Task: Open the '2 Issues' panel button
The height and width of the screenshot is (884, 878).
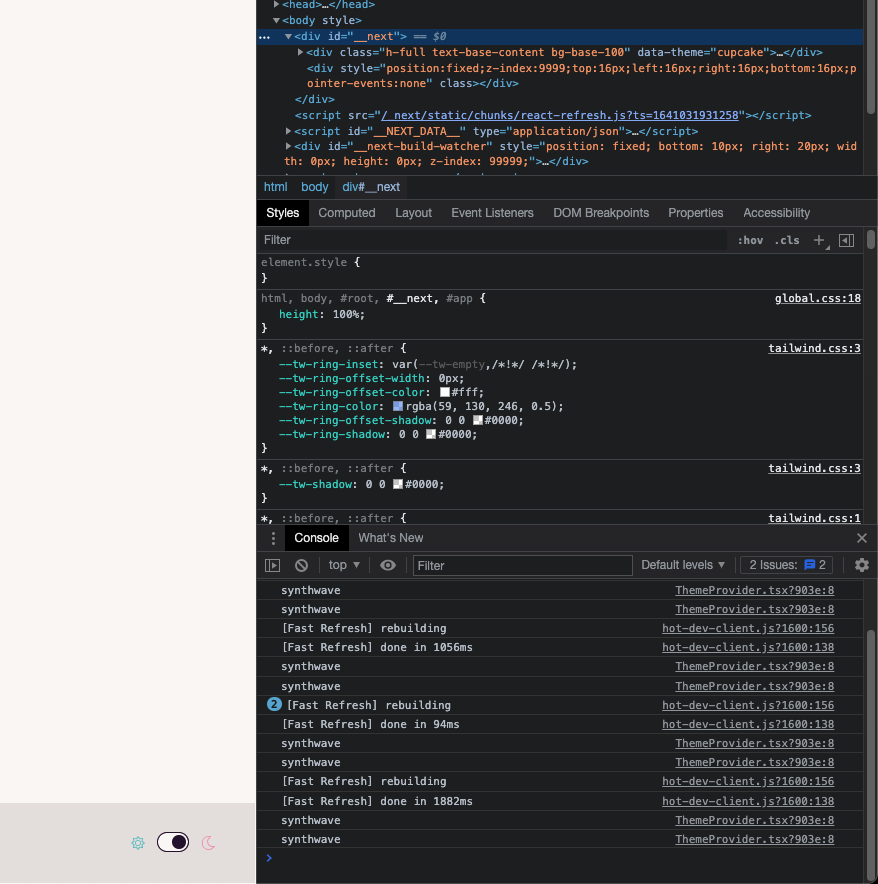Action: point(786,565)
